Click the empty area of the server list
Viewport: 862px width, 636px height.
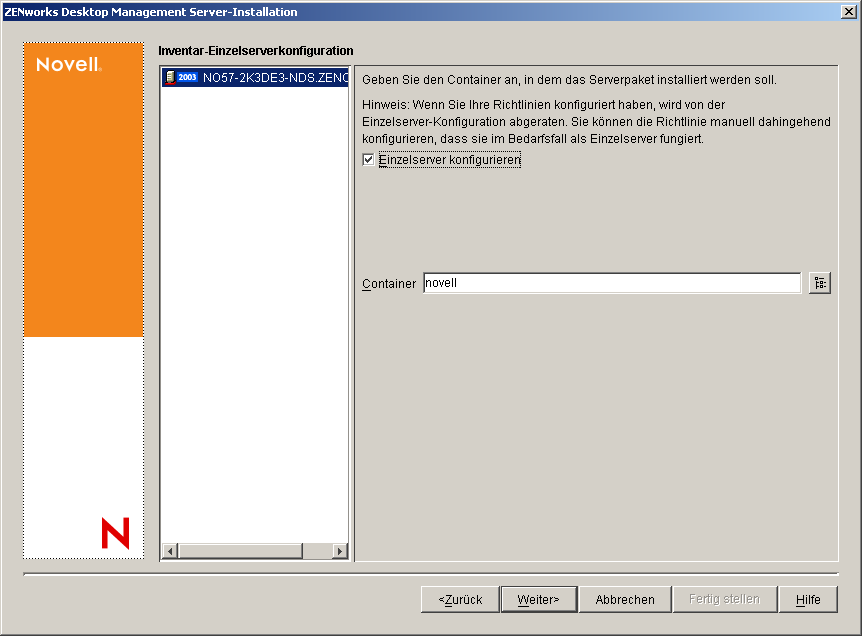[255, 313]
